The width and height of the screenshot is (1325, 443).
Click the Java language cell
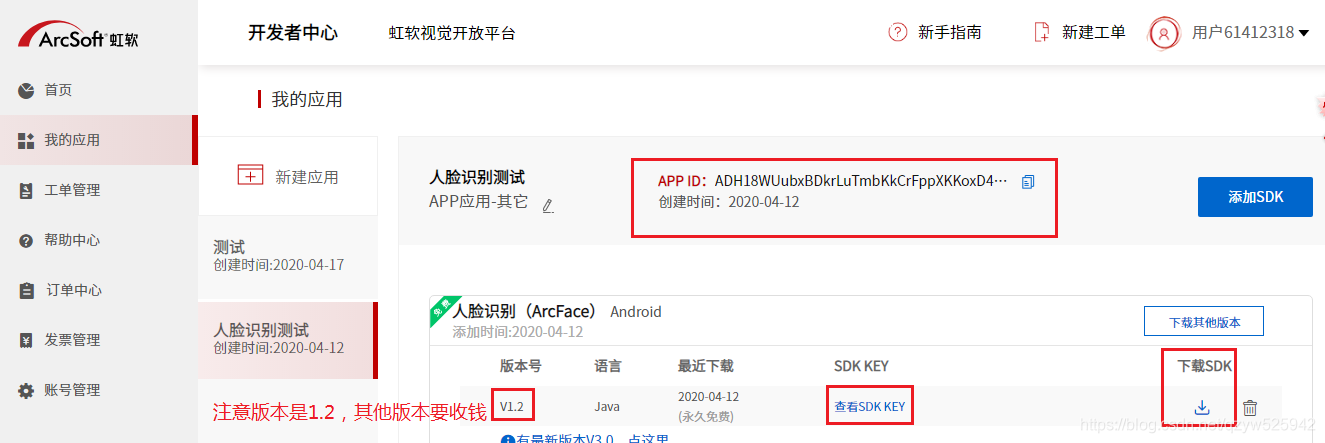pos(608,406)
